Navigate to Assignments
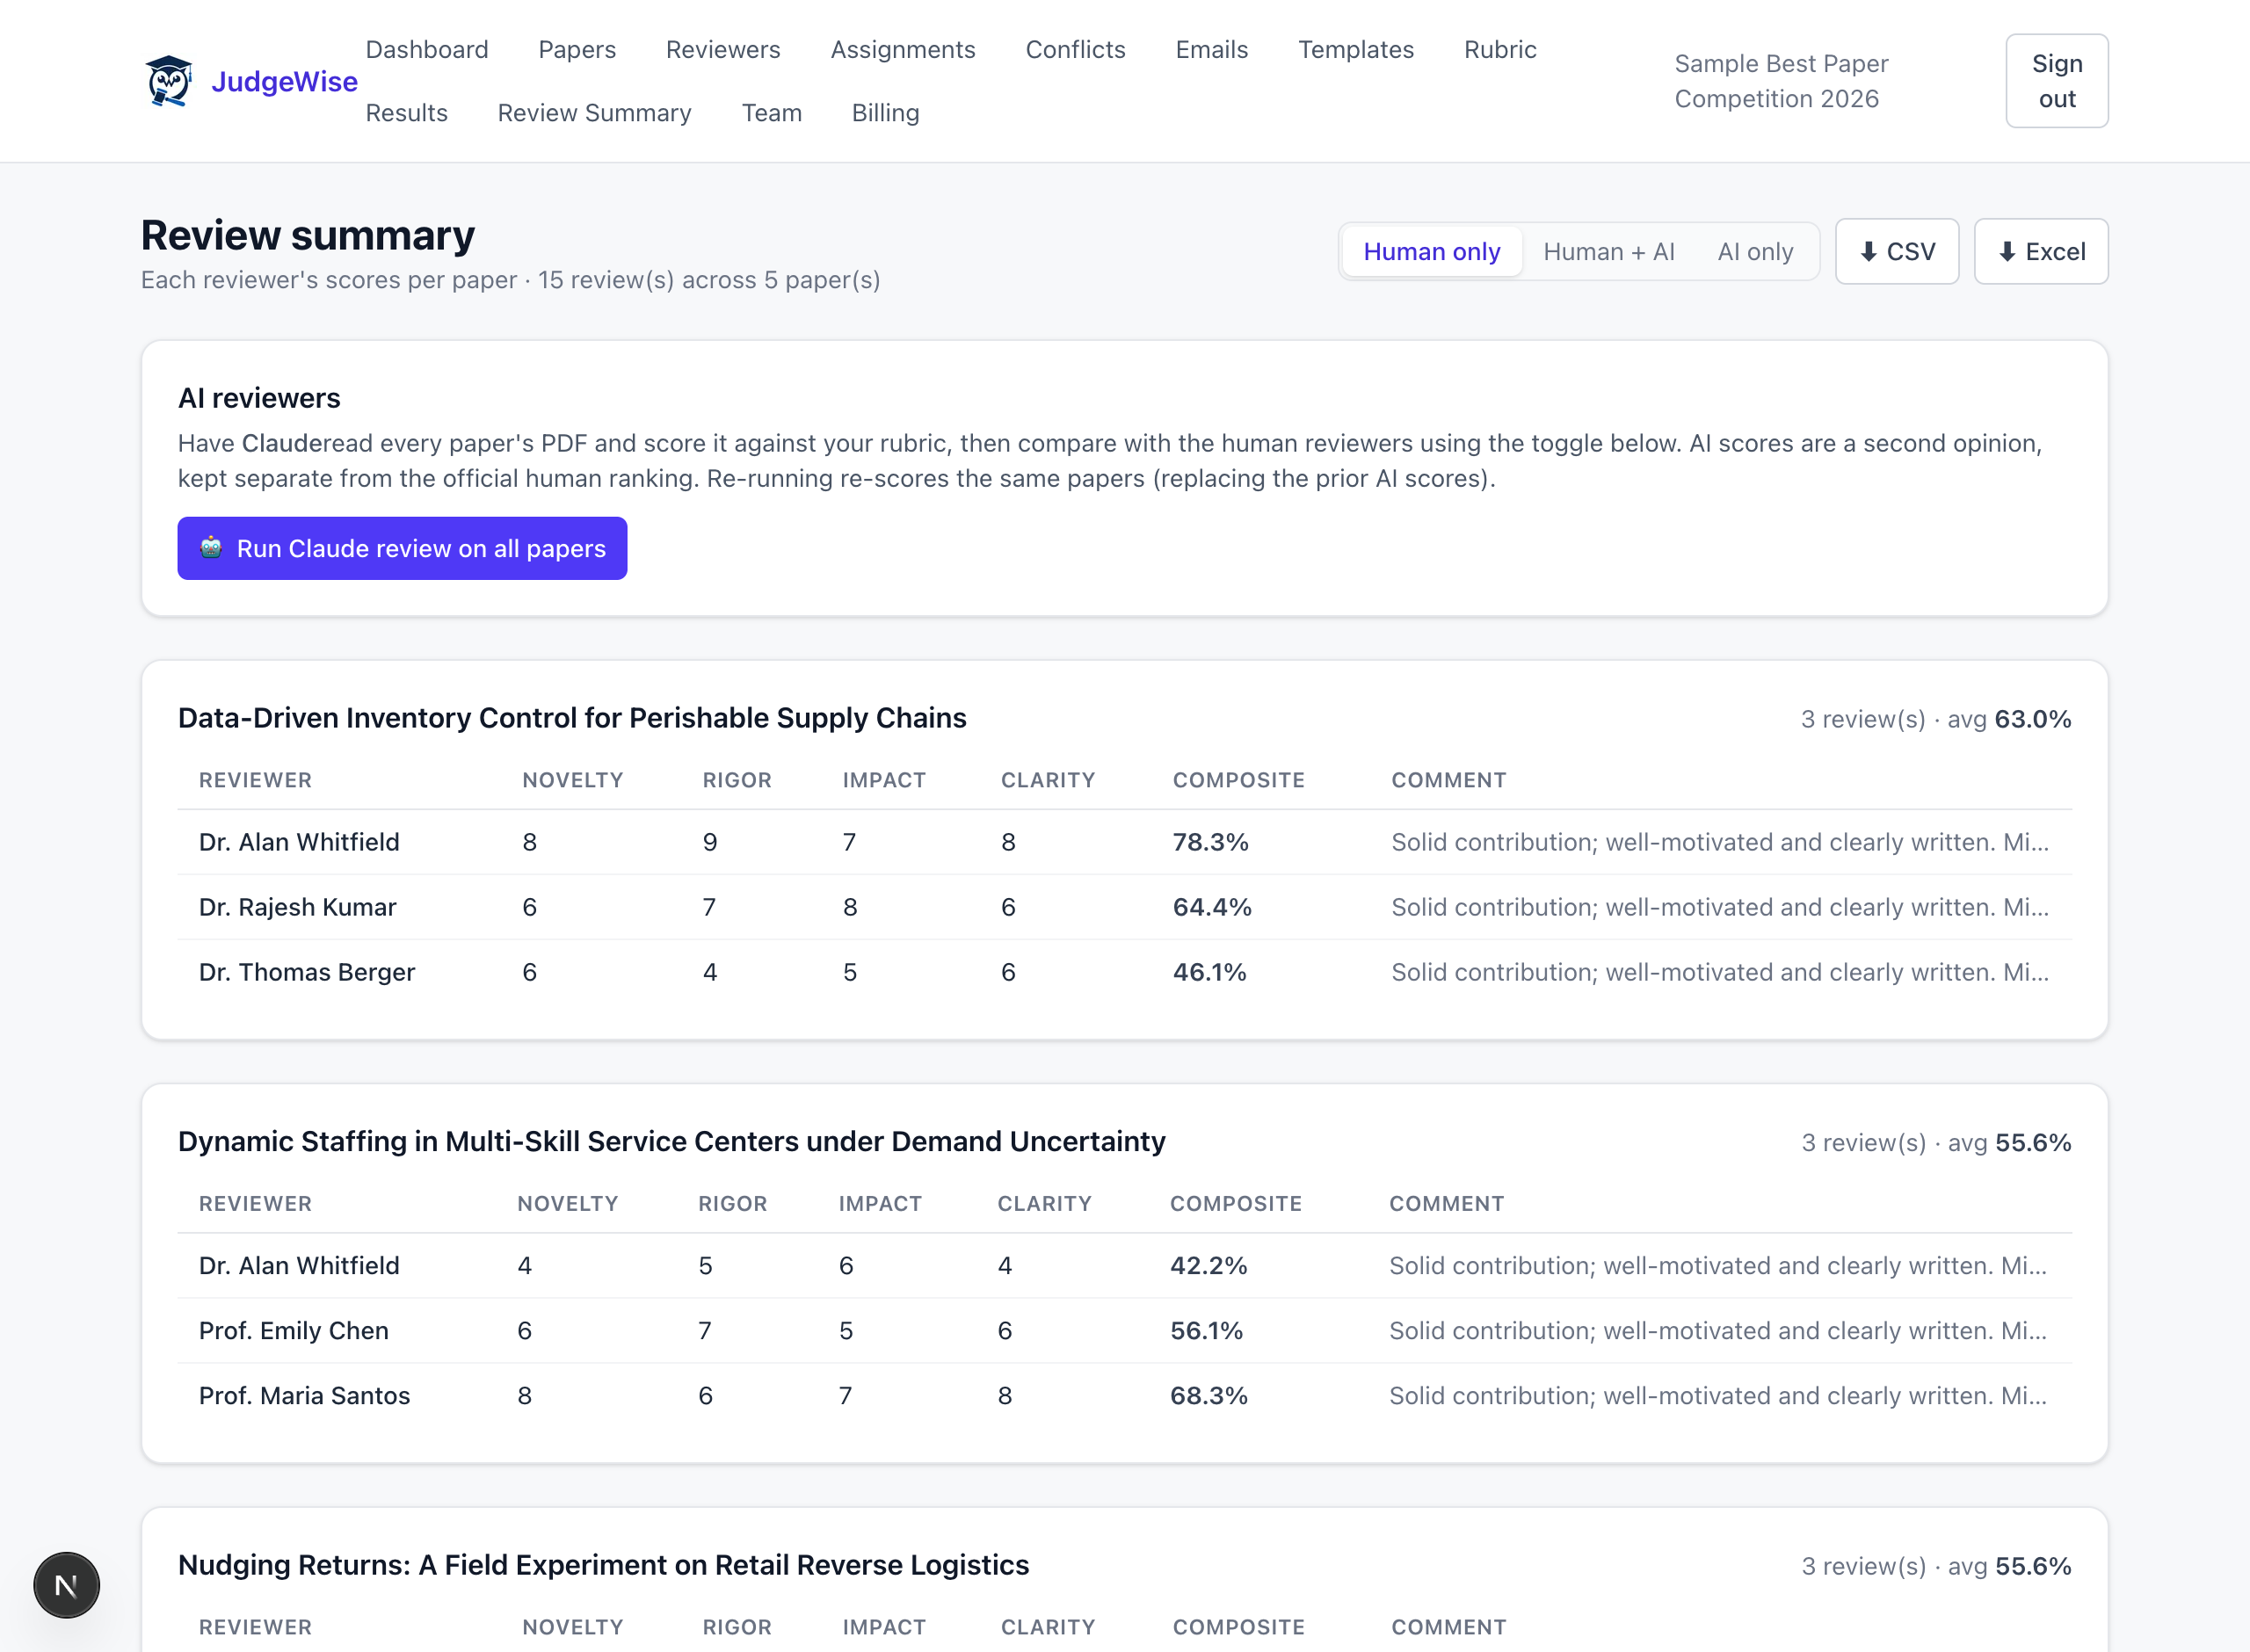The image size is (2250, 1652). (903, 49)
